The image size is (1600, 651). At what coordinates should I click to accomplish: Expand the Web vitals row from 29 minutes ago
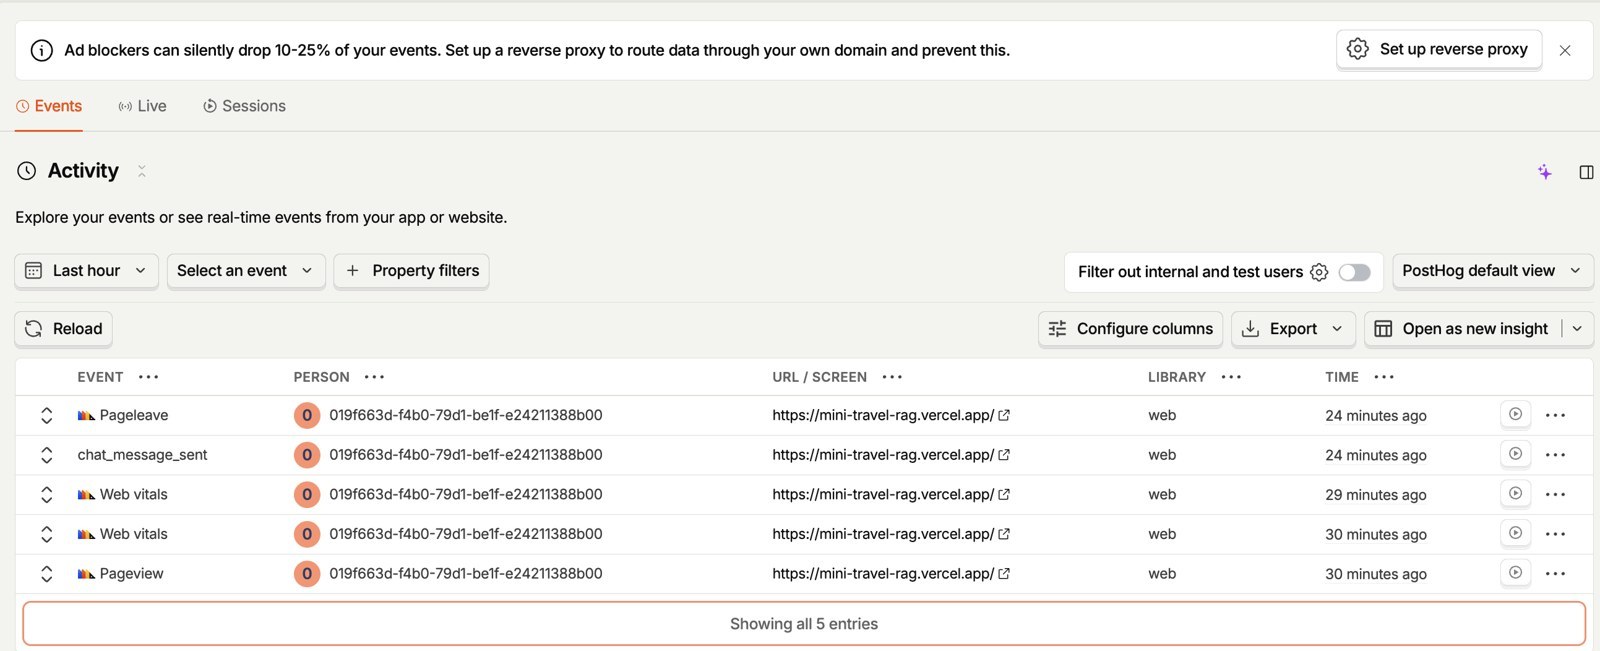(46, 494)
